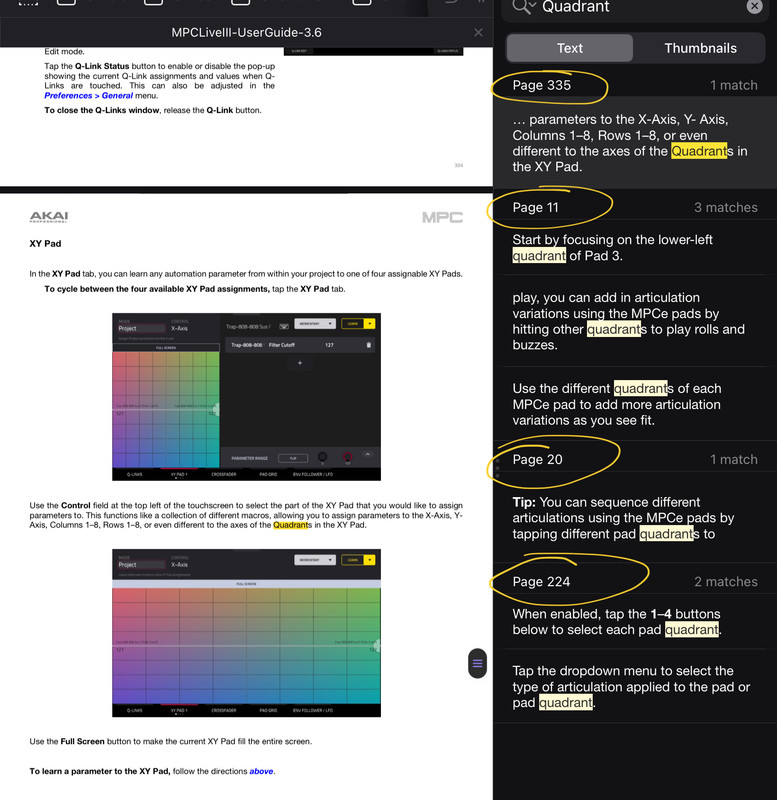Open result about hitting other quadrants for rolls
Image resolution: width=777 pixels, height=800 pixels.
635,321
